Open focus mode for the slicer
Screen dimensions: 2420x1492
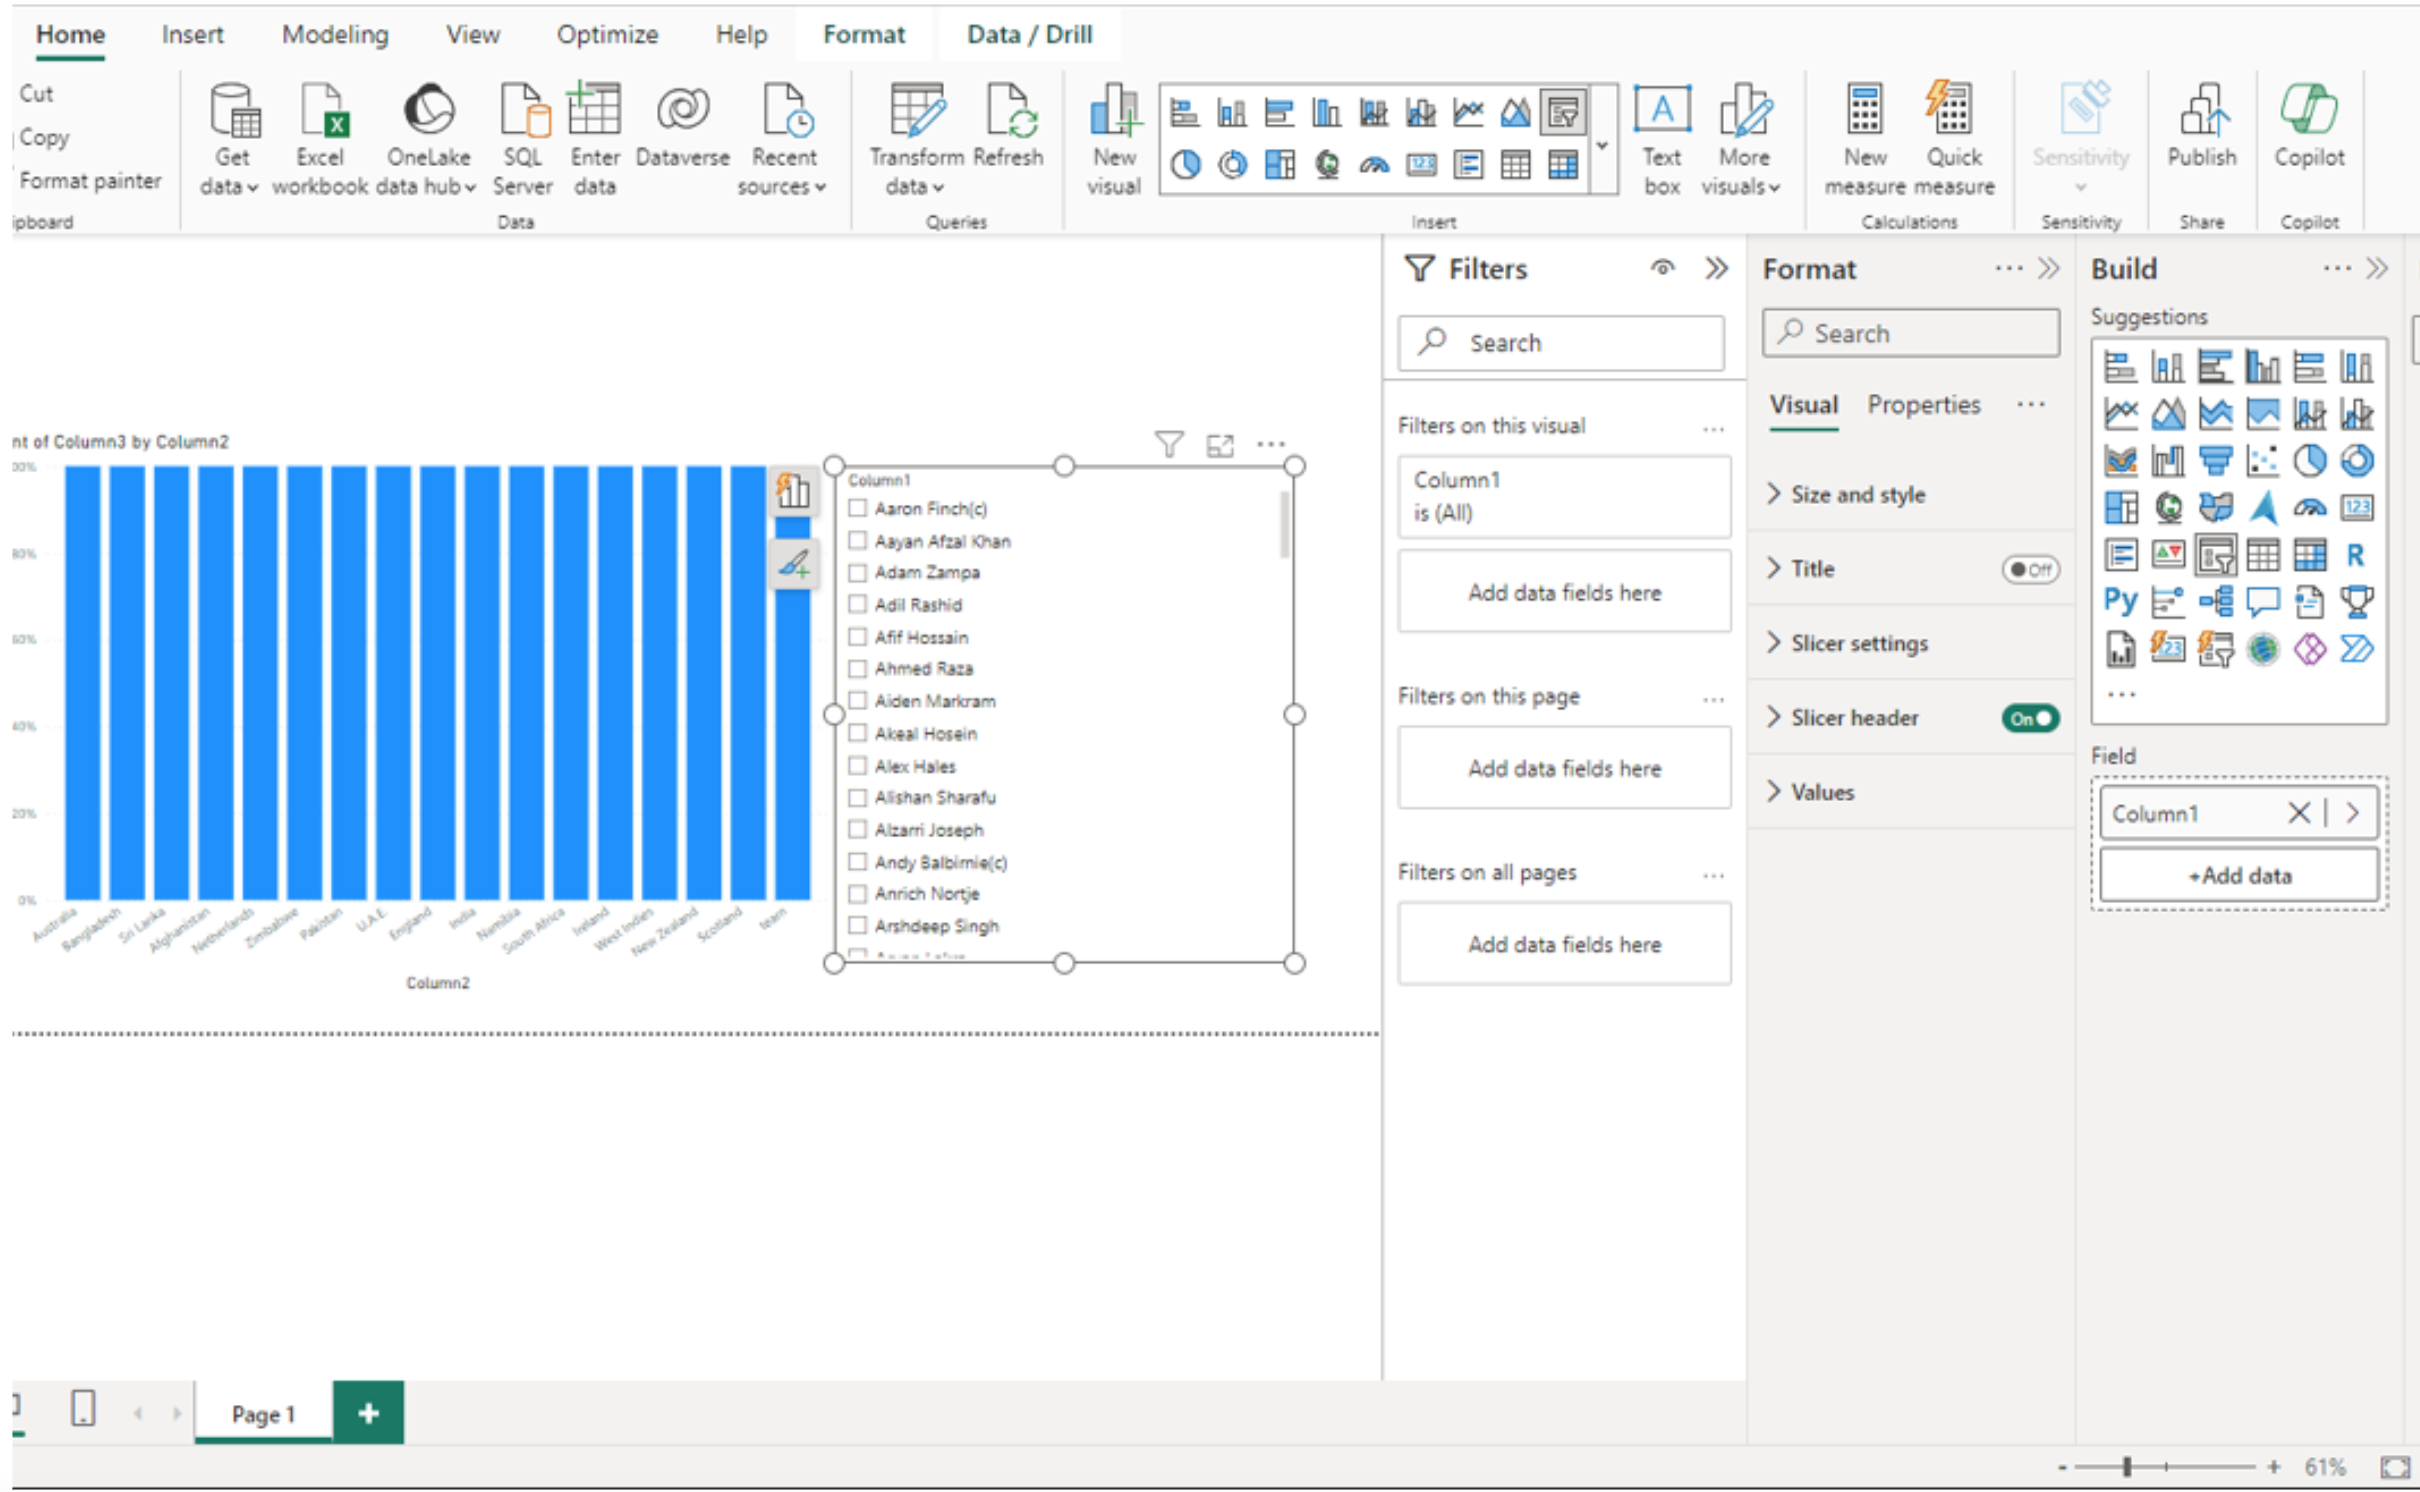pos(1220,444)
